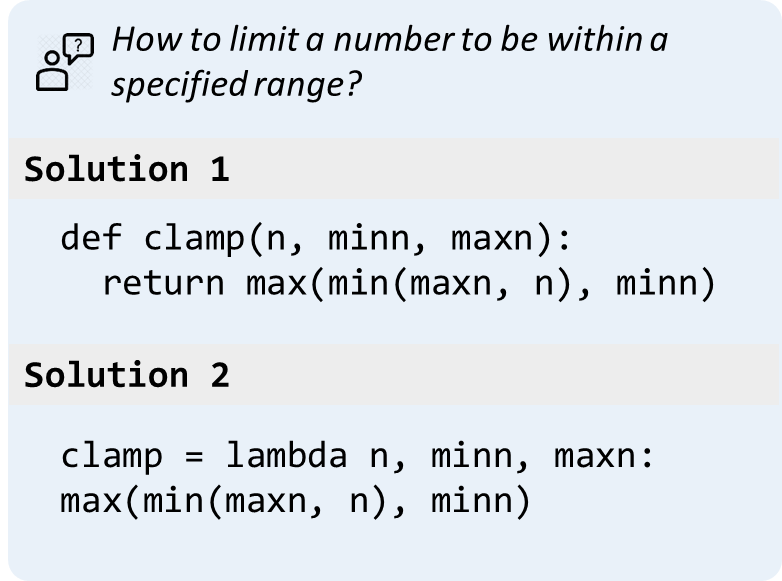
Task: Click 'minn)' ending Solution 2's last line
Action: click(x=480, y=499)
